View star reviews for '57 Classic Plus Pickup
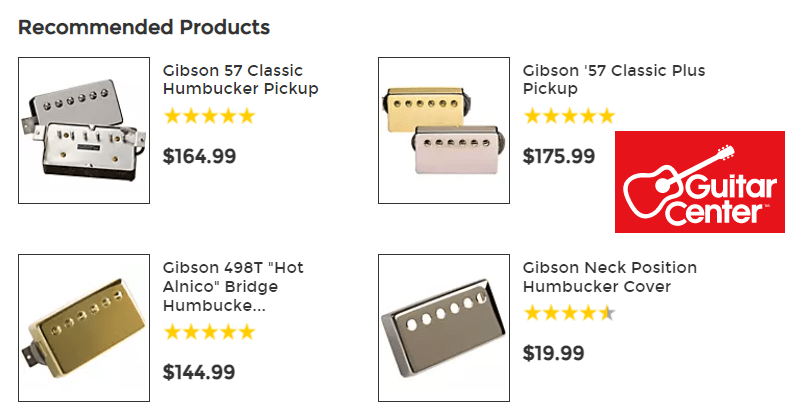This screenshot has height=416, width=797. 569,116
